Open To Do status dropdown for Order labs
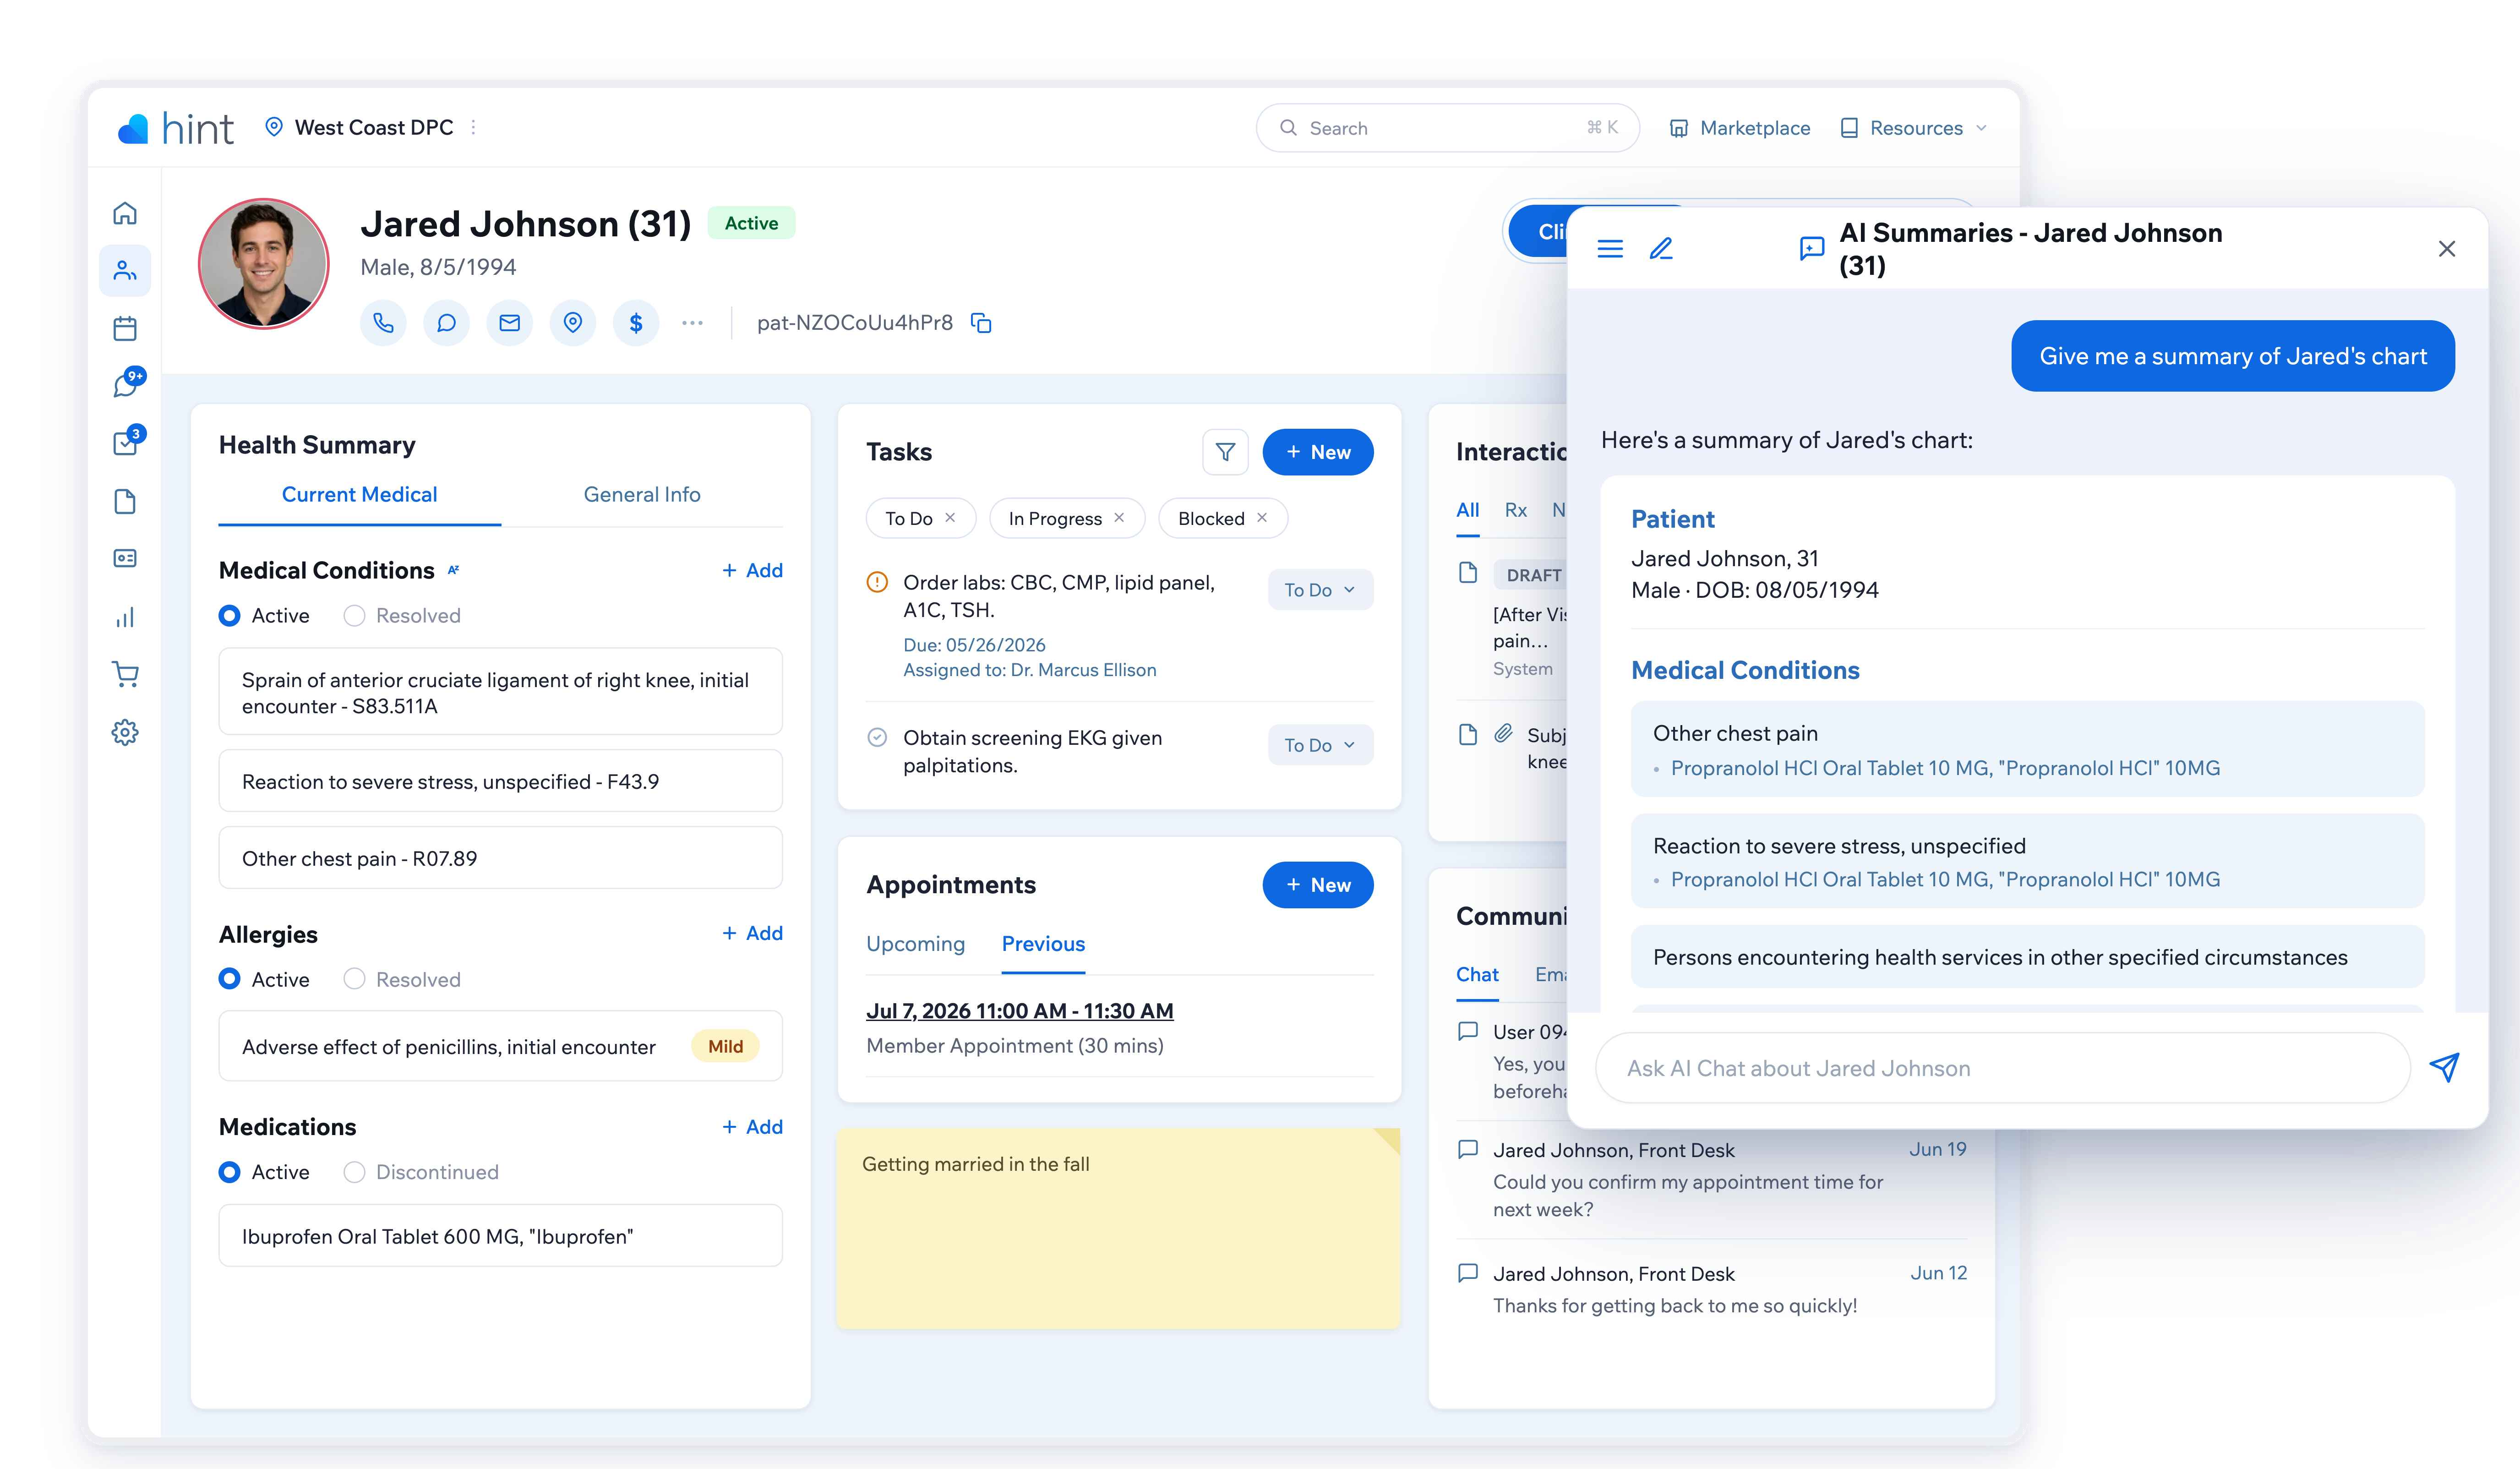The image size is (2520, 1469). [x=1320, y=590]
